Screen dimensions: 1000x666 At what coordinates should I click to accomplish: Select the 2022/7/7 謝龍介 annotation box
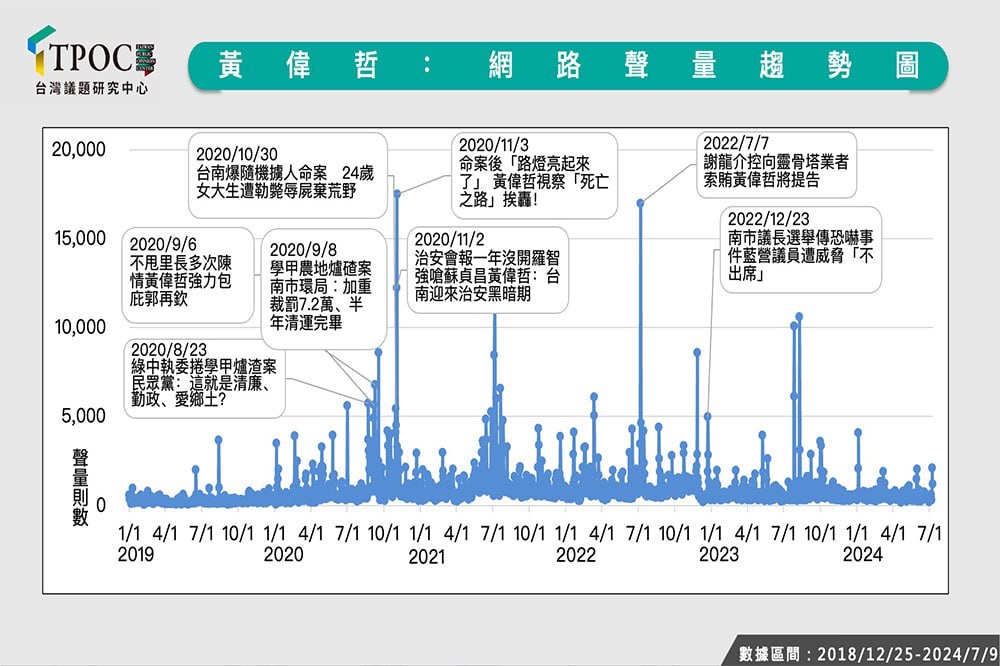pyautogui.click(x=779, y=167)
